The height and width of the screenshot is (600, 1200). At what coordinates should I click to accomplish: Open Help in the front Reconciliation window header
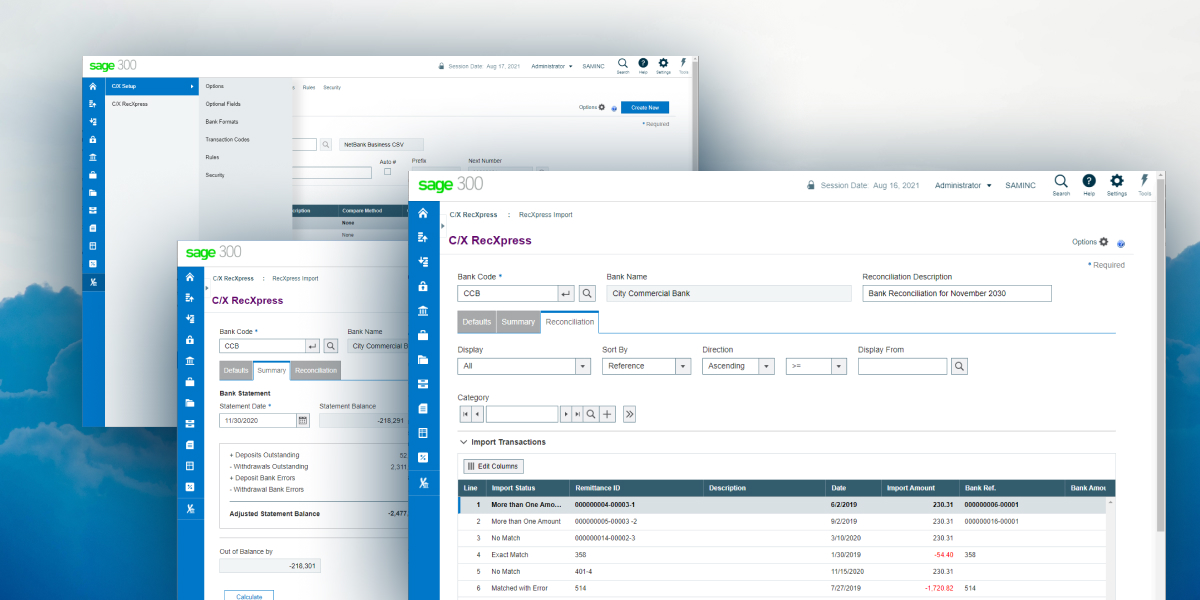(1089, 184)
